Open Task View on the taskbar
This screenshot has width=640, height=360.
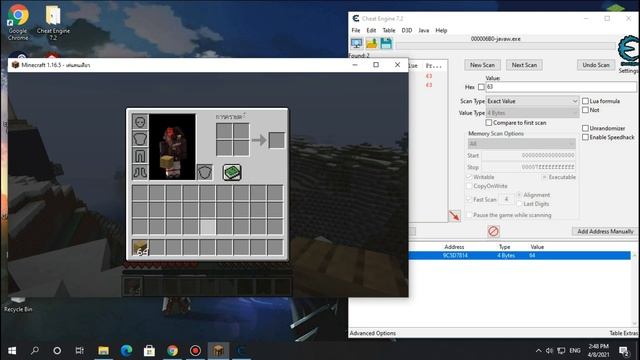click(x=80, y=351)
